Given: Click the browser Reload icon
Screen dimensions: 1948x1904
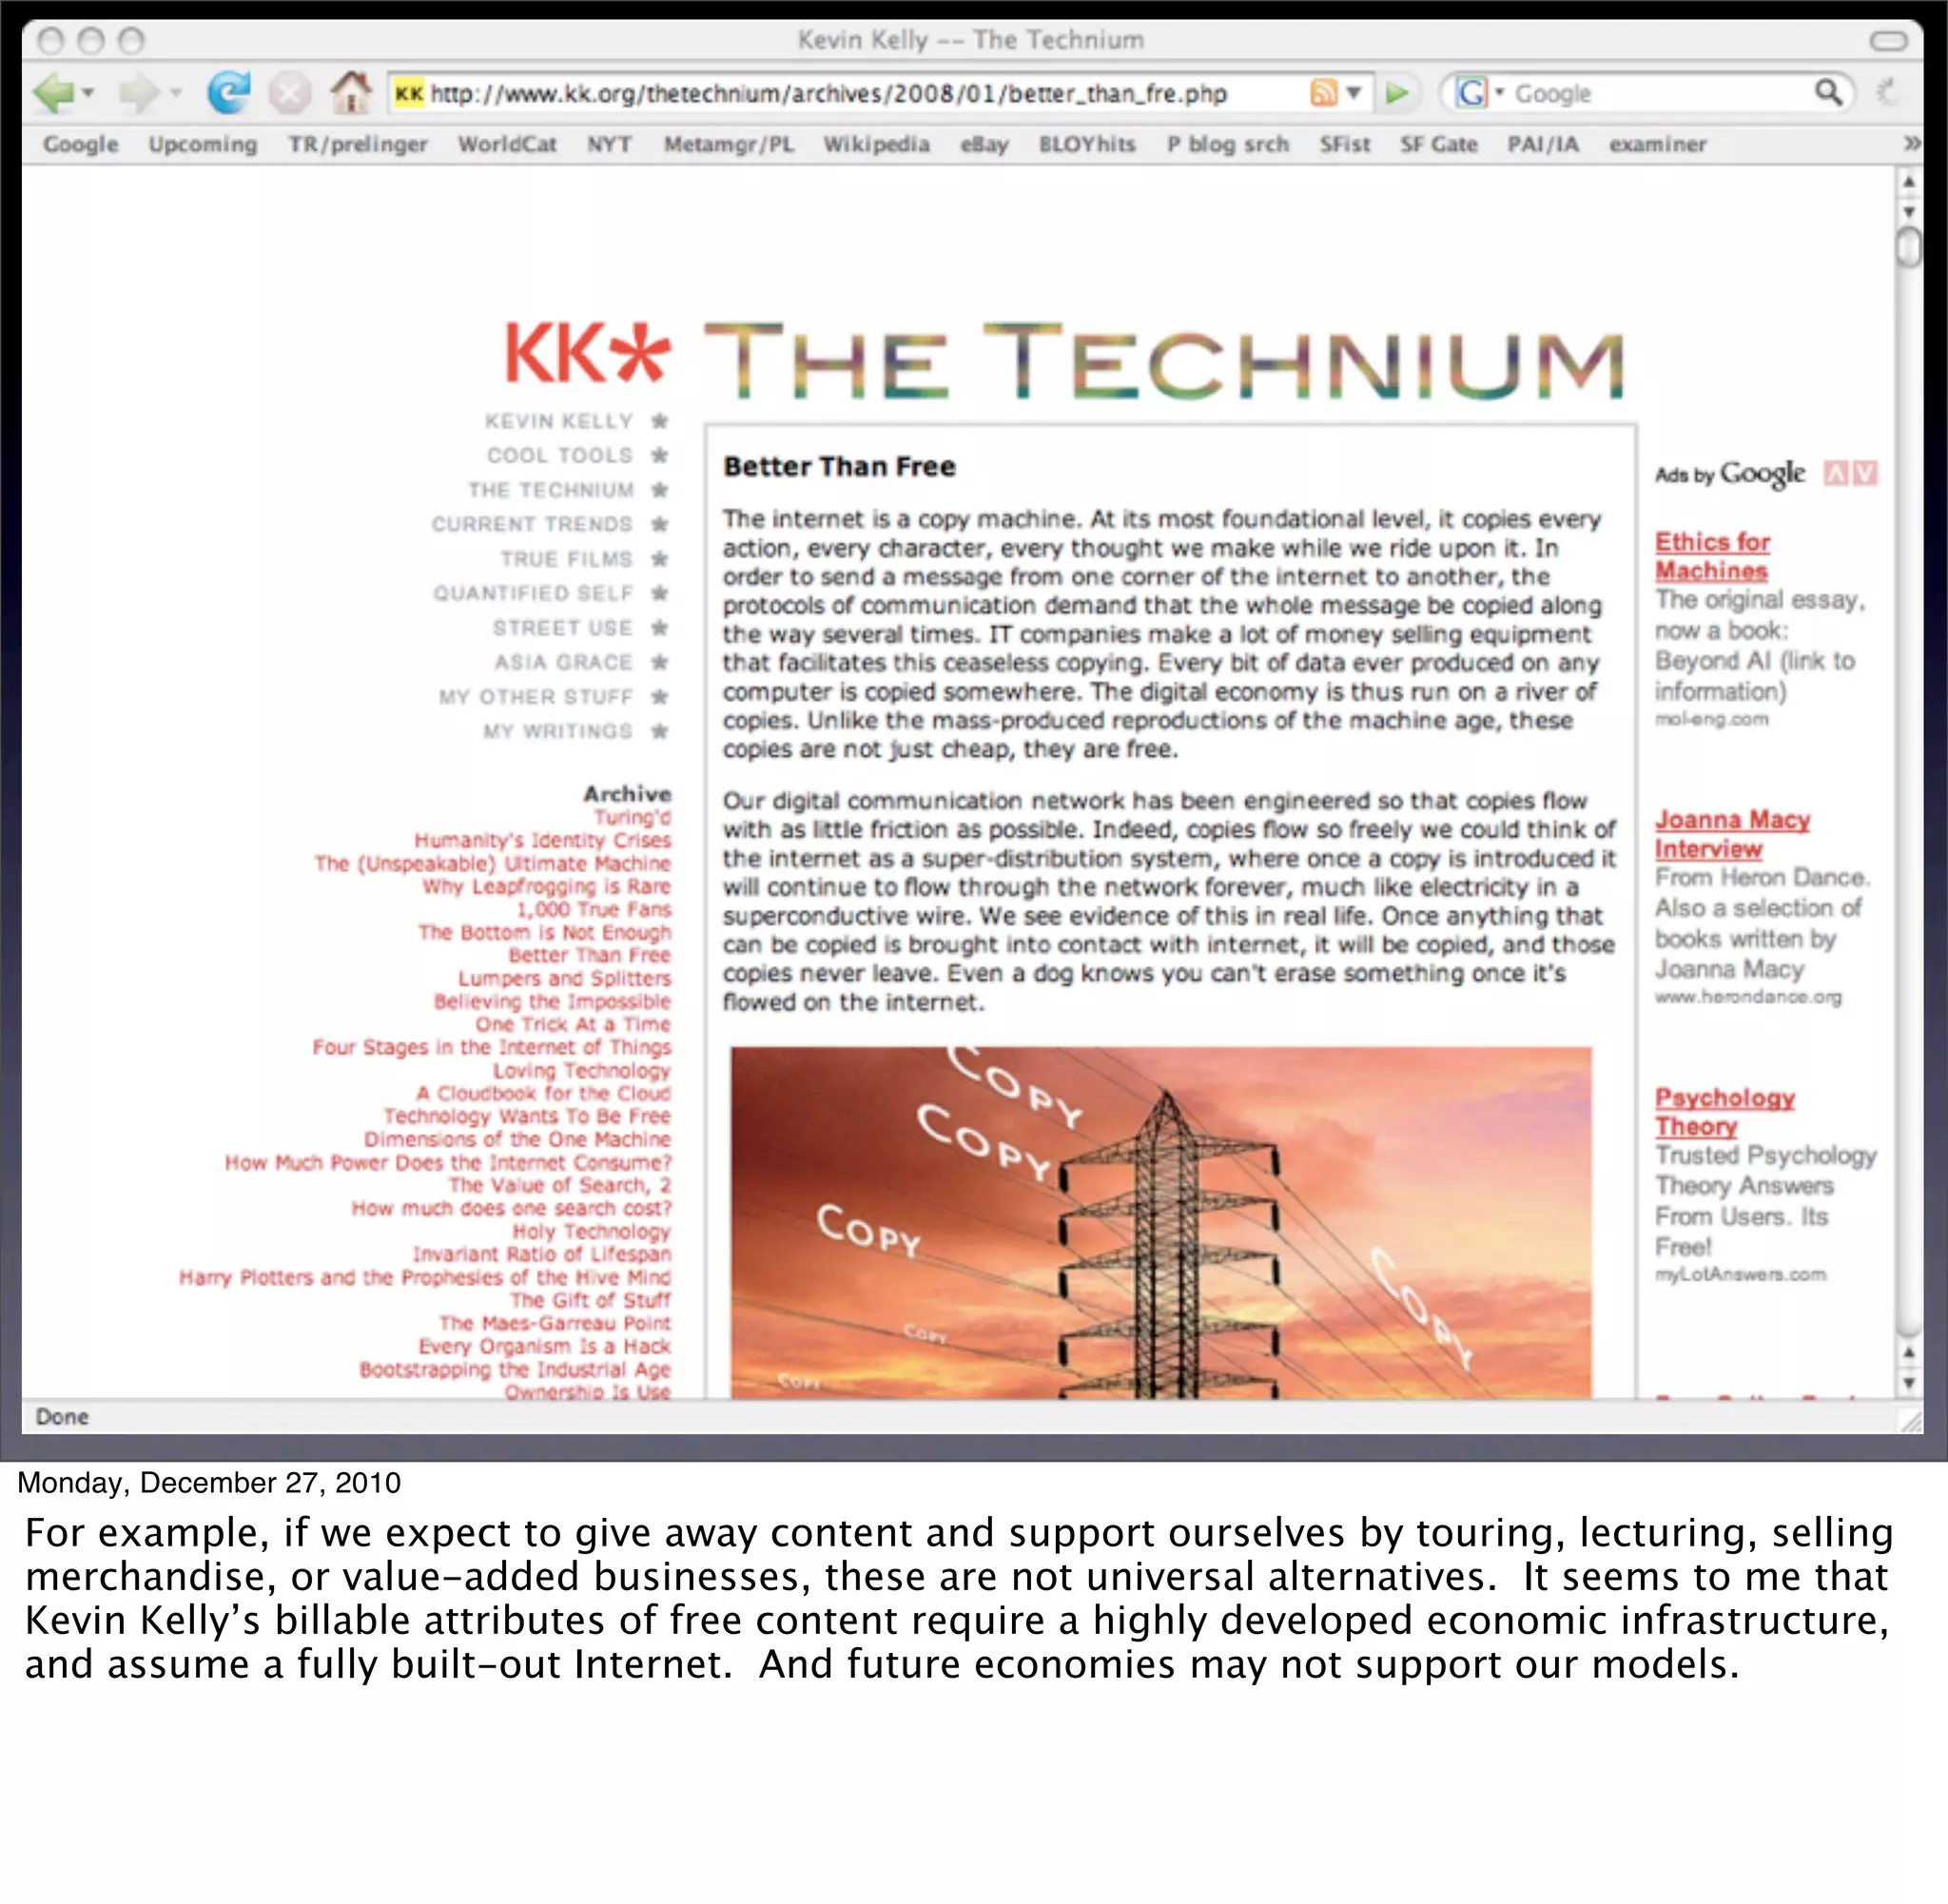Looking at the screenshot, I should click(229, 93).
